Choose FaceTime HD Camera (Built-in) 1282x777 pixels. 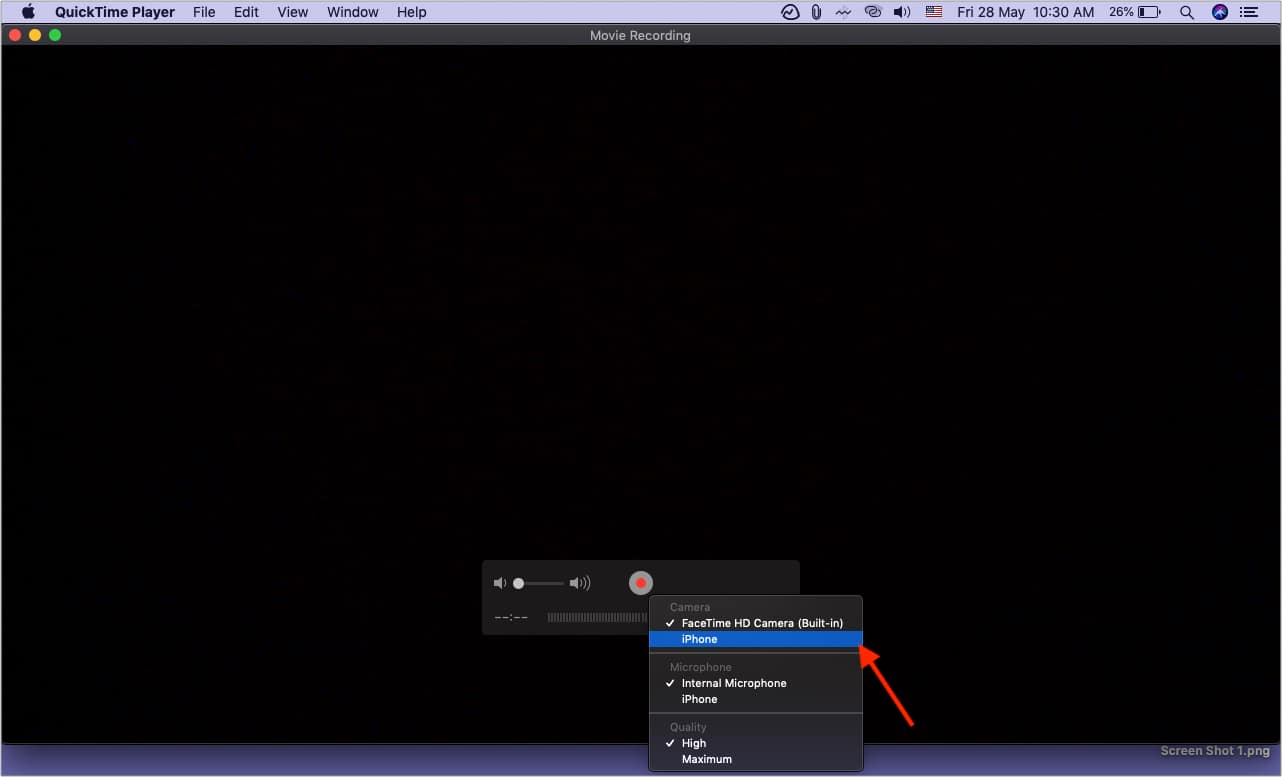[x=762, y=623]
